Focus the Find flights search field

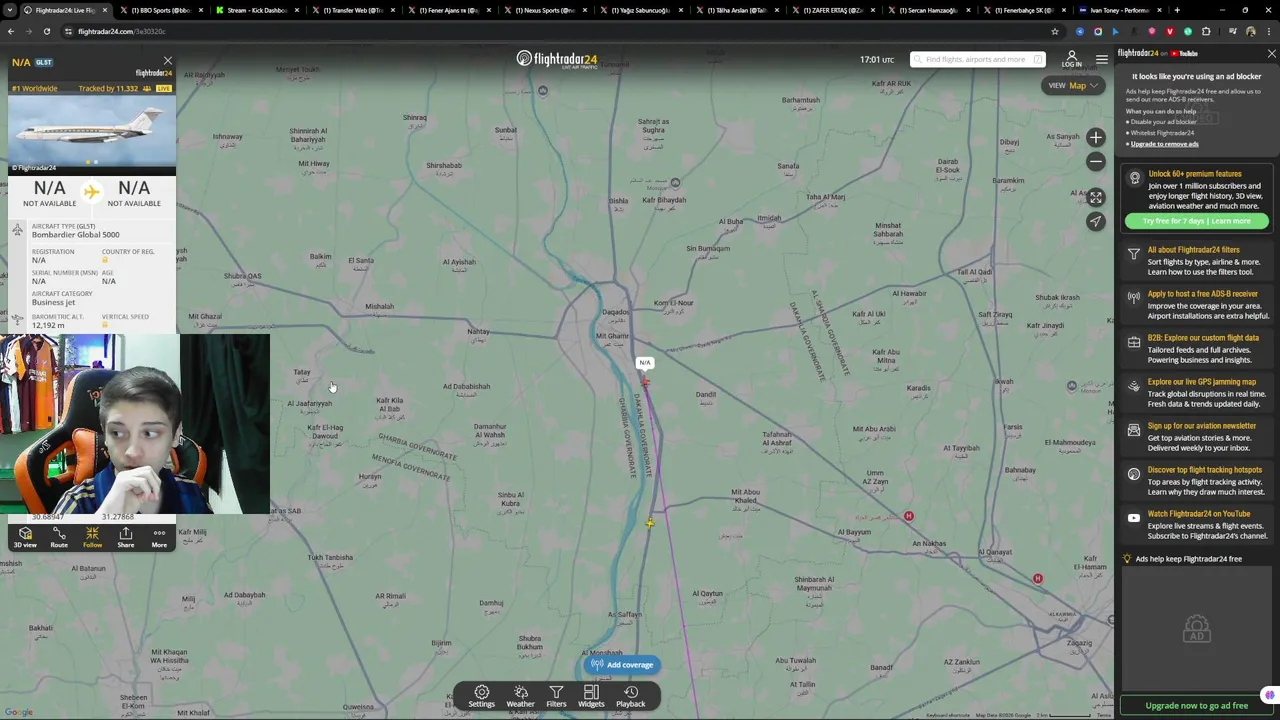(x=976, y=59)
